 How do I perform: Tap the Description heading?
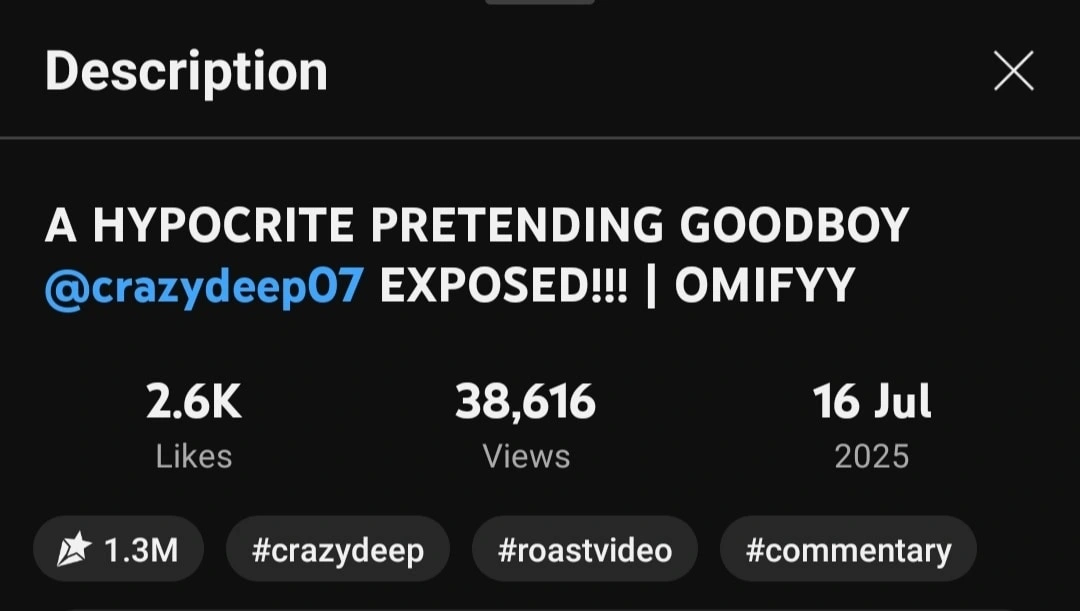(x=186, y=72)
